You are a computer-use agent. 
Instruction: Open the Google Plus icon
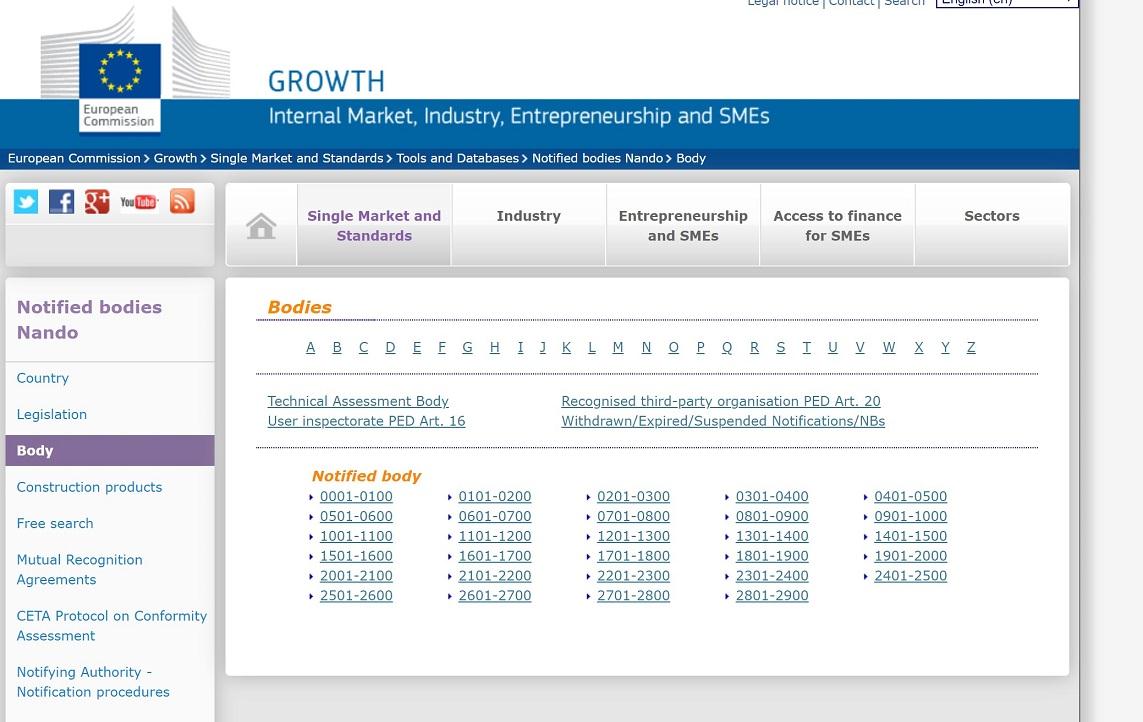tap(97, 201)
